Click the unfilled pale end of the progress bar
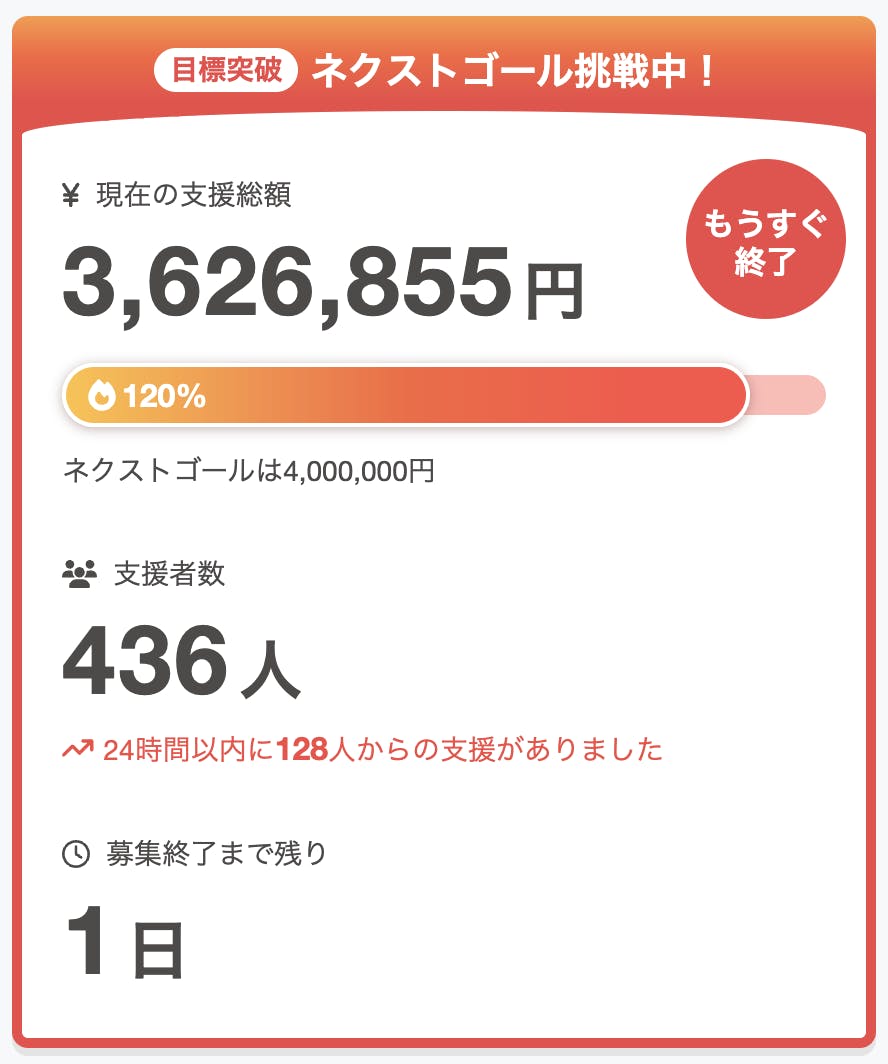The image size is (888, 1064). coord(790,395)
